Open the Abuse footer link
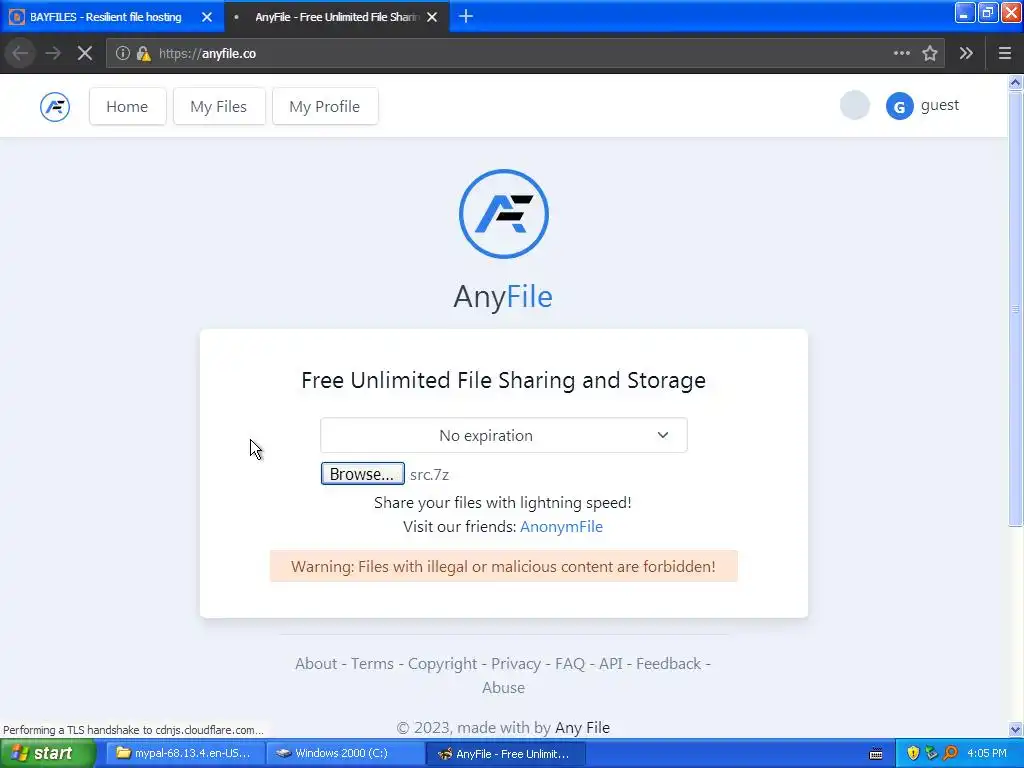 504,688
